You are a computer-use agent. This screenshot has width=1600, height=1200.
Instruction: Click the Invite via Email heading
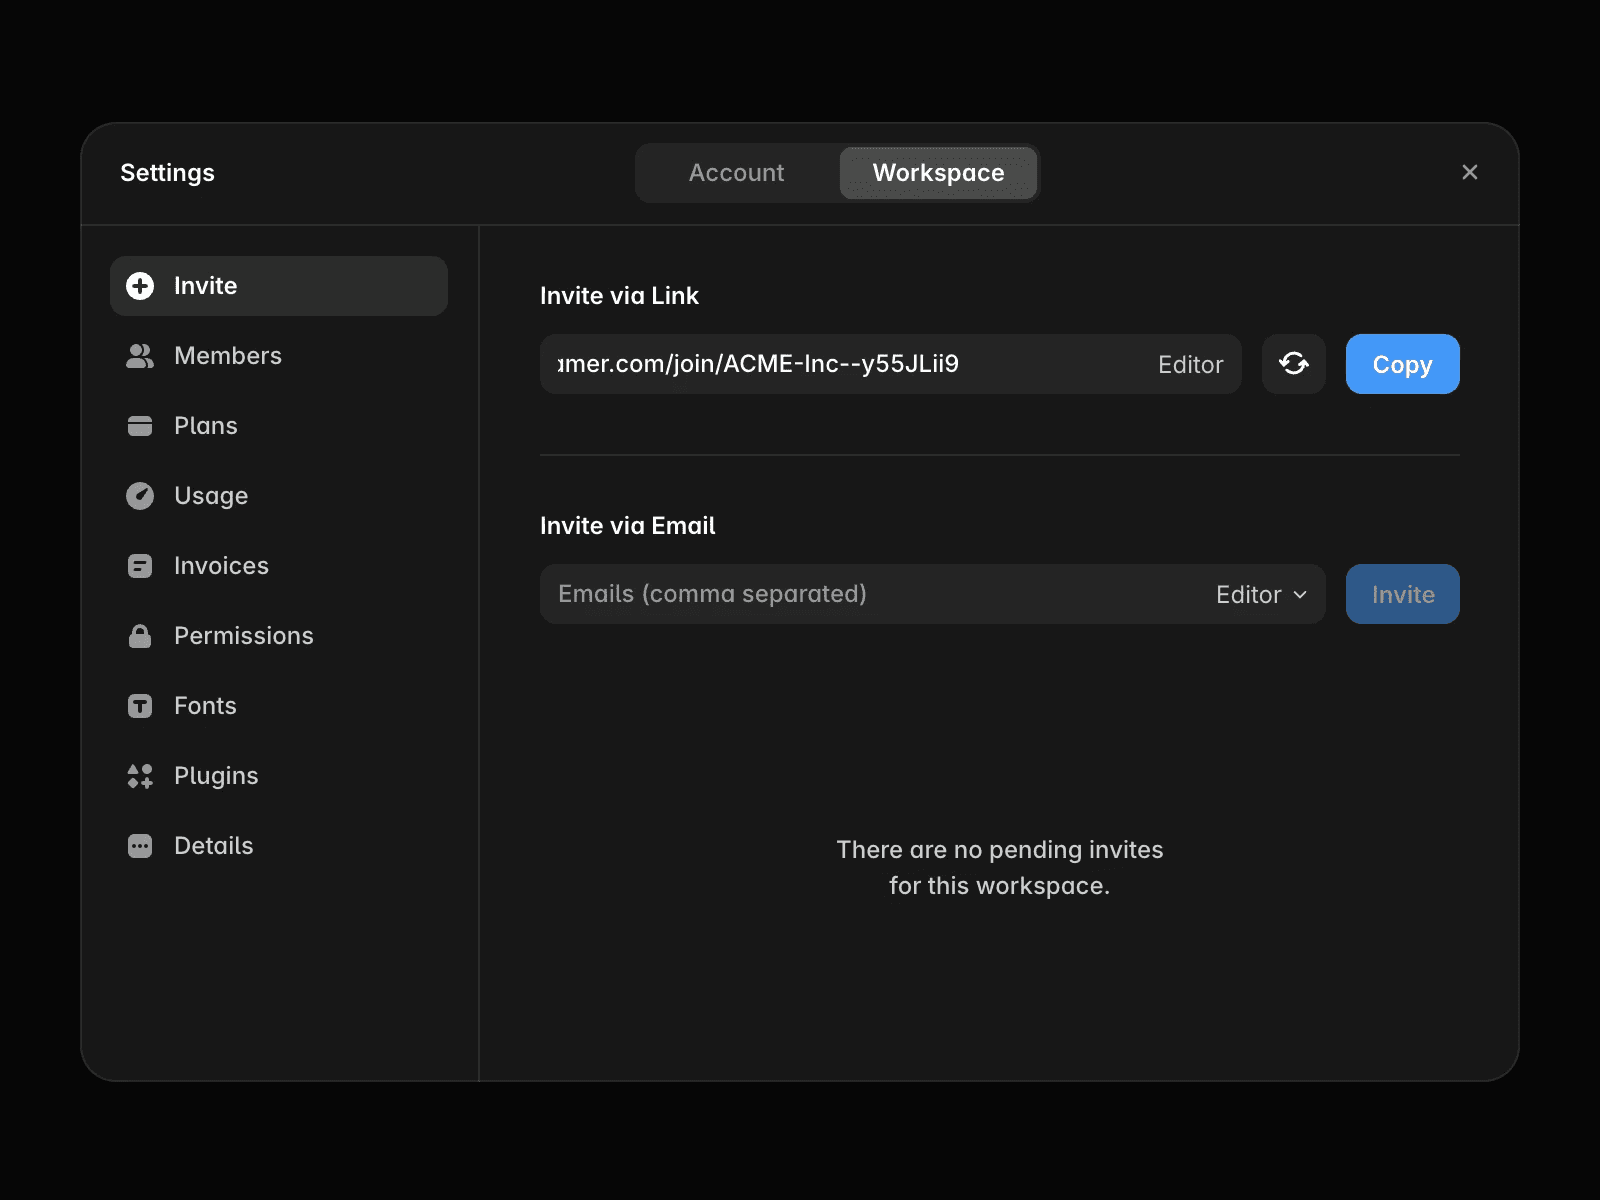[628, 526]
